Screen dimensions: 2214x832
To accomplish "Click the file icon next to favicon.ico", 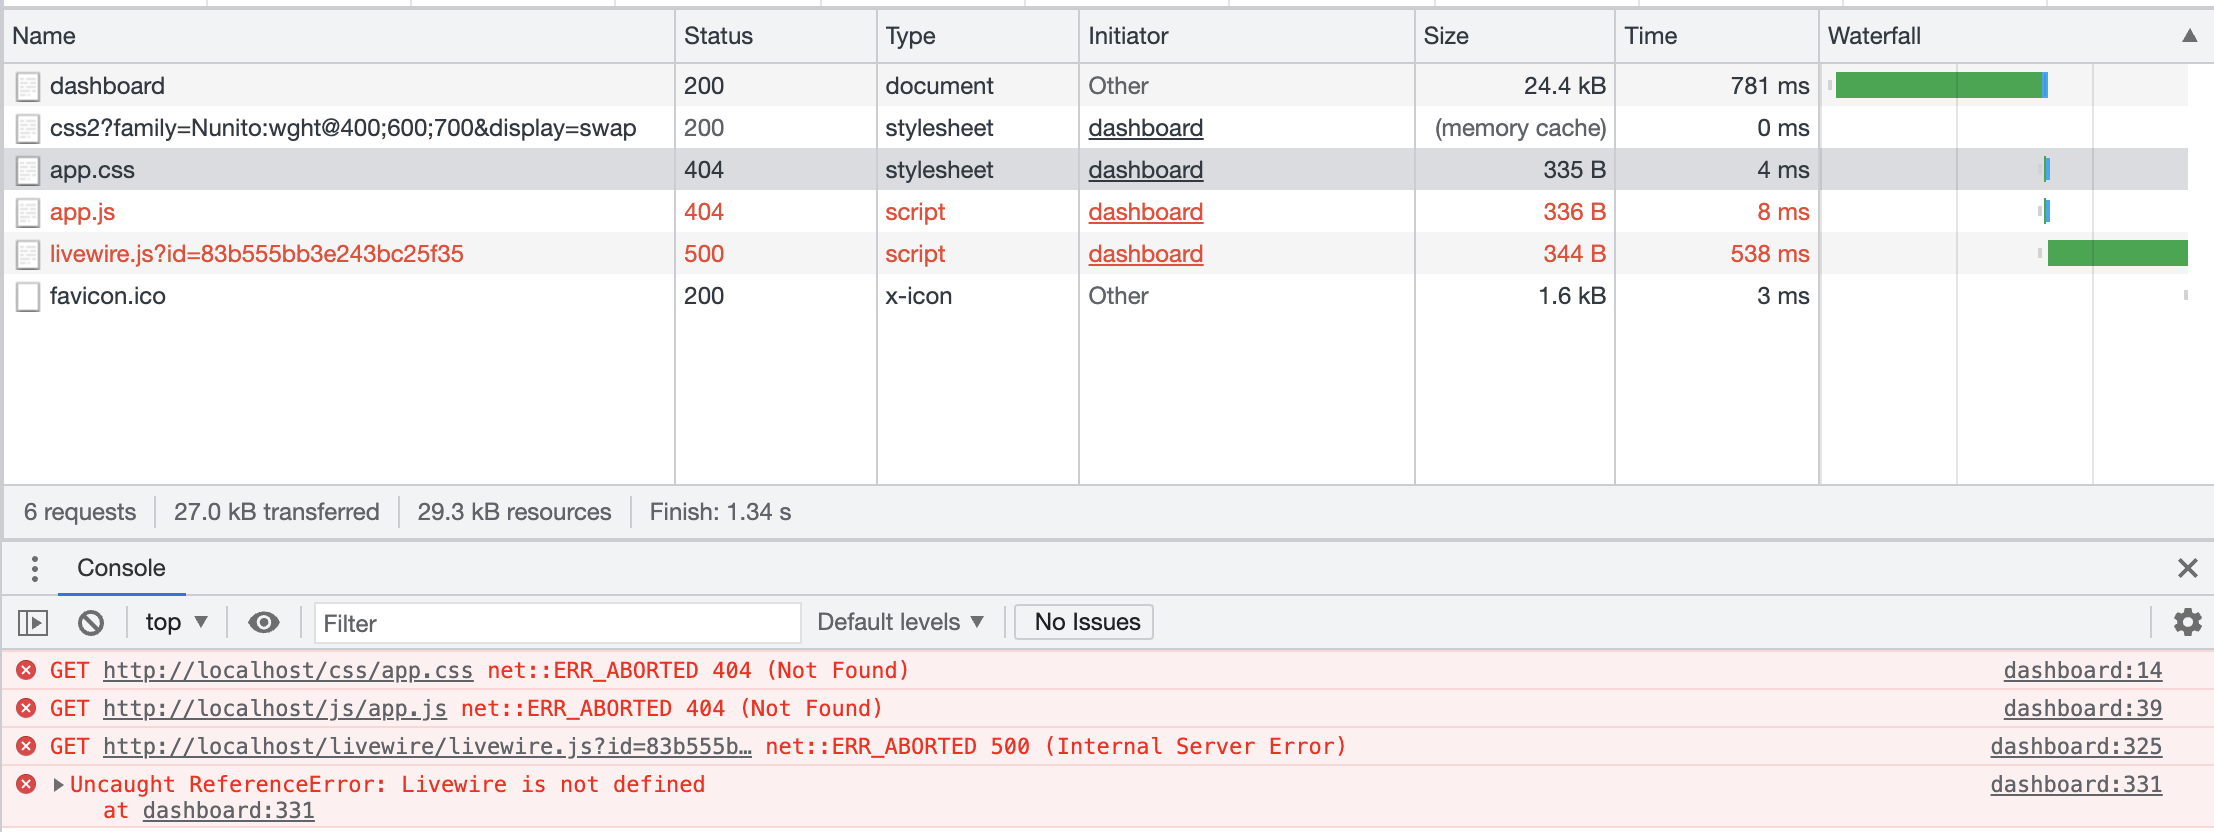I will (28, 296).
